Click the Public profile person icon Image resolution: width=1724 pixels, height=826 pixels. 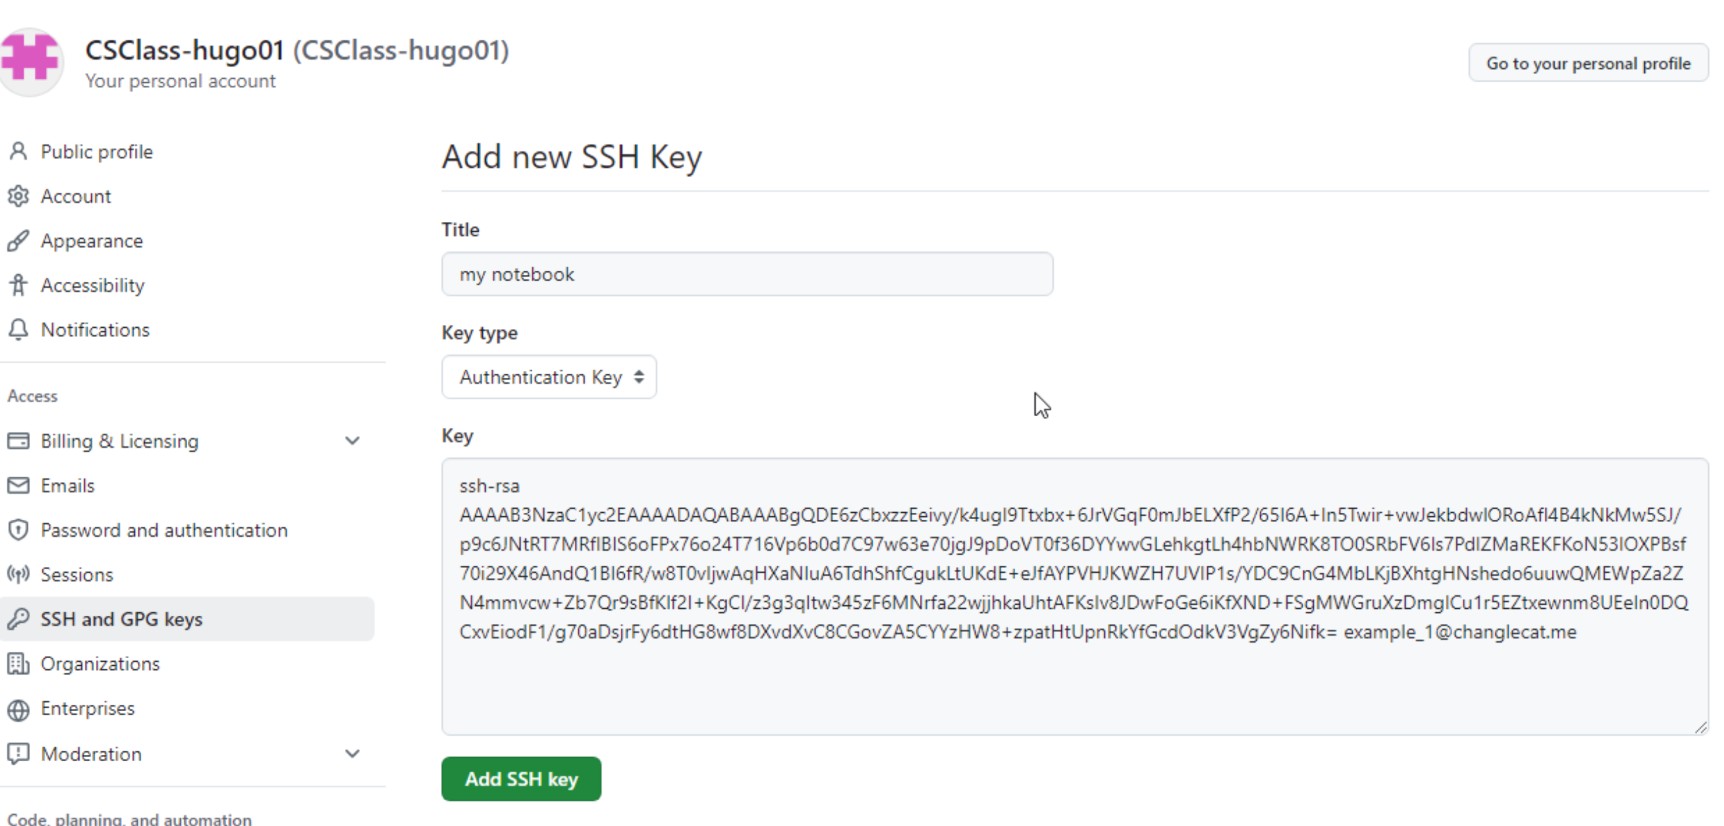[x=18, y=151]
